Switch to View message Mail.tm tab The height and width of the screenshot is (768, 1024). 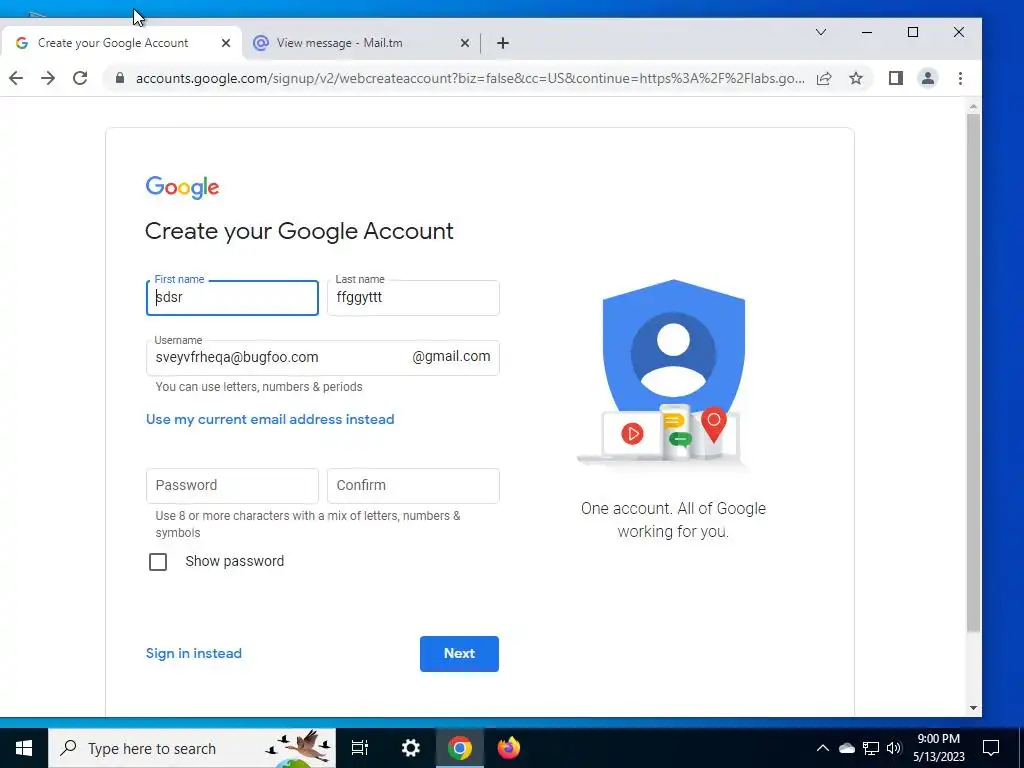point(340,43)
